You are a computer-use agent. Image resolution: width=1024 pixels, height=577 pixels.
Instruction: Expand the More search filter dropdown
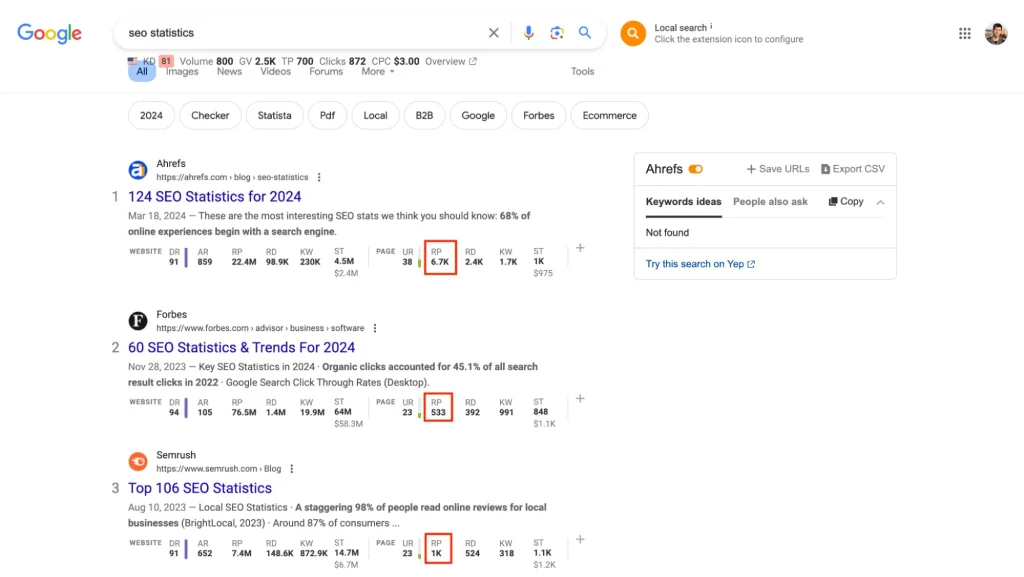tap(377, 72)
